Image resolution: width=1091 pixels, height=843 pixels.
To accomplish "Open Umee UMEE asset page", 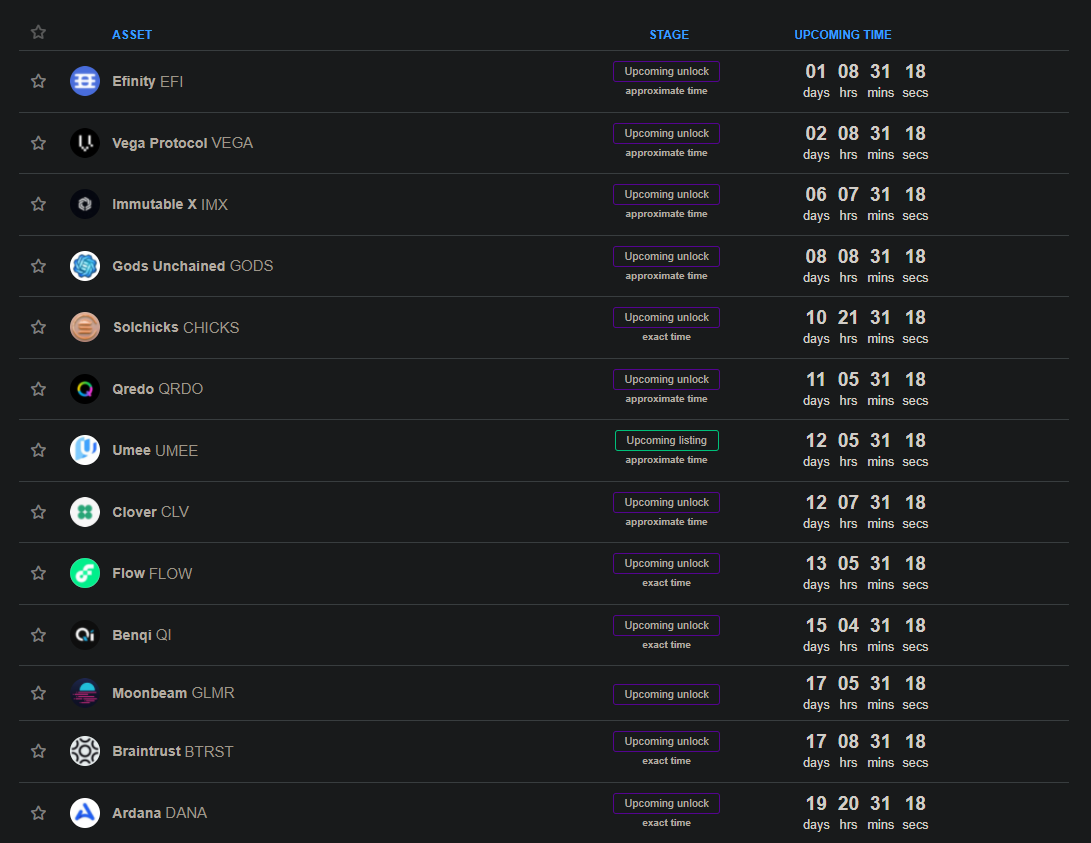I will 155,451.
